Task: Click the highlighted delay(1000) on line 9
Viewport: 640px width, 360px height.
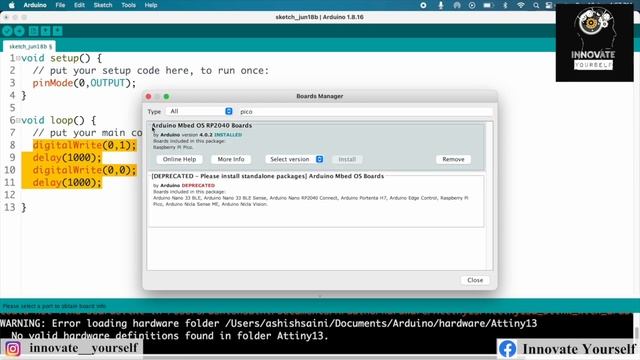Action: 67,158
